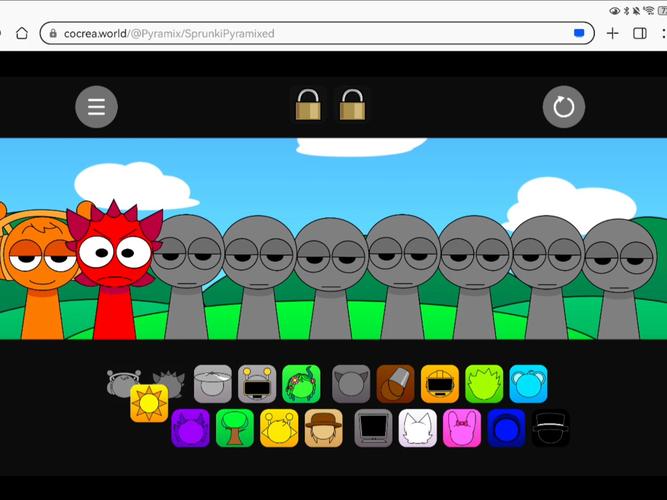The image size is (667, 500).
Task: Select the gray computer monitor character icon
Action: click(373, 428)
